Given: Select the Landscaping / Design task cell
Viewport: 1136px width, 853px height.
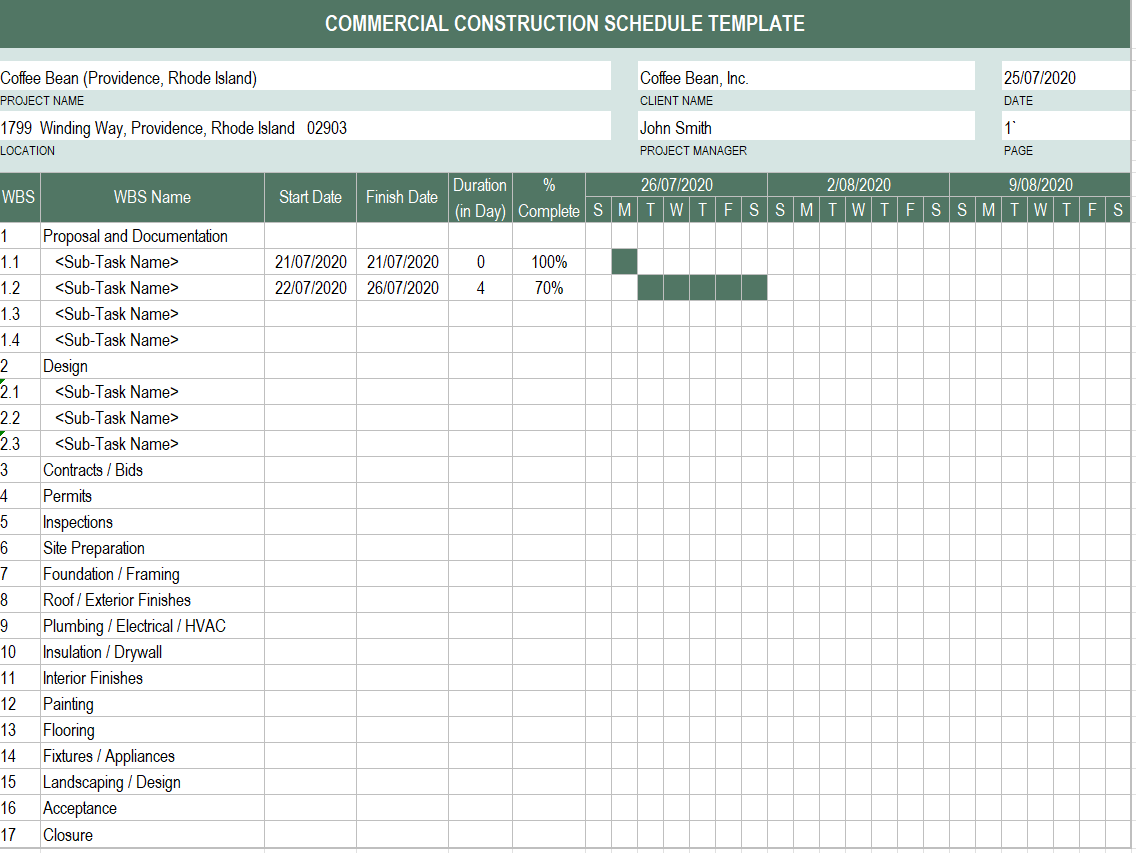Looking at the screenshot, I should [112, 782].
